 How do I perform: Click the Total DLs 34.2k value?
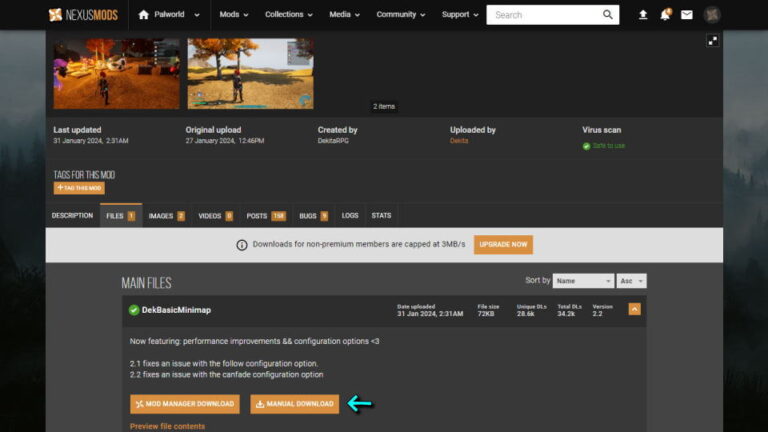tap(566, 314)
